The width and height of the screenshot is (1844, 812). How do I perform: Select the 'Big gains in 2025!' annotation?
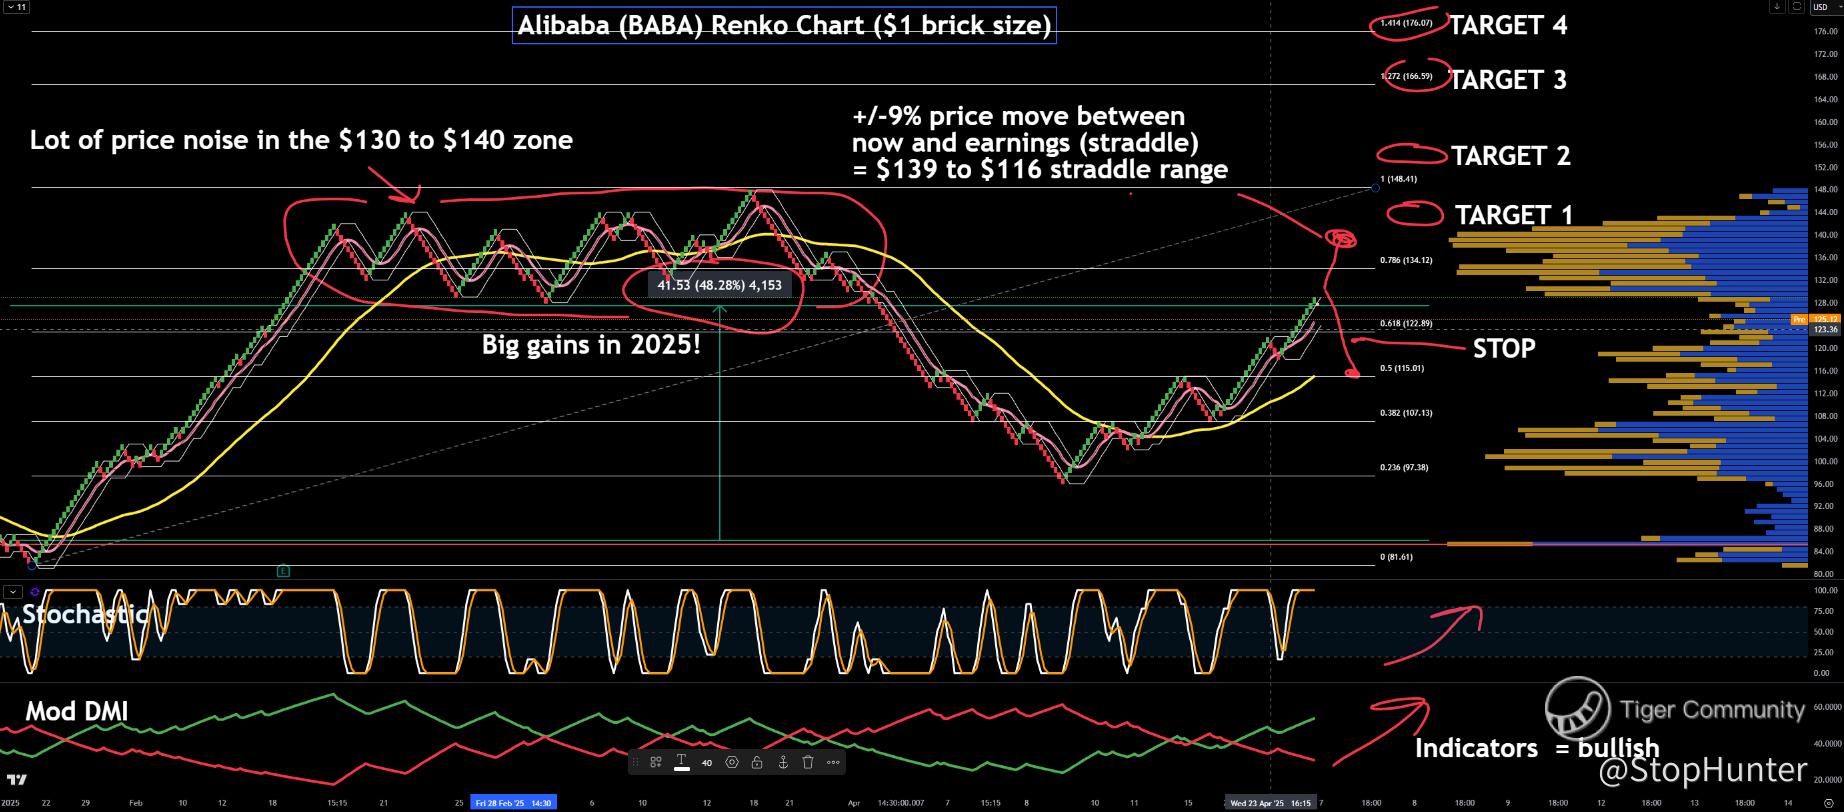point(591,345)
